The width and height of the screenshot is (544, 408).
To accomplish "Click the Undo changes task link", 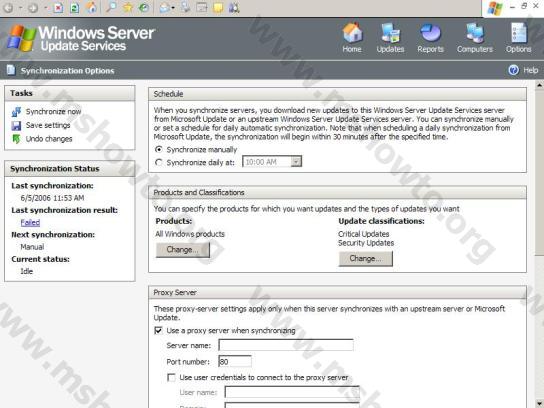I will click(x=49, y=139).
